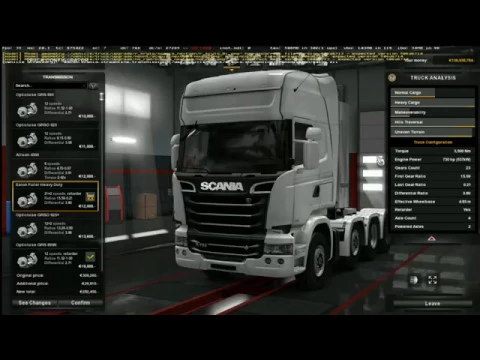Click the Hills Traversal rating bar
Screen dimensions: 480x360
[x=433, y=122]
